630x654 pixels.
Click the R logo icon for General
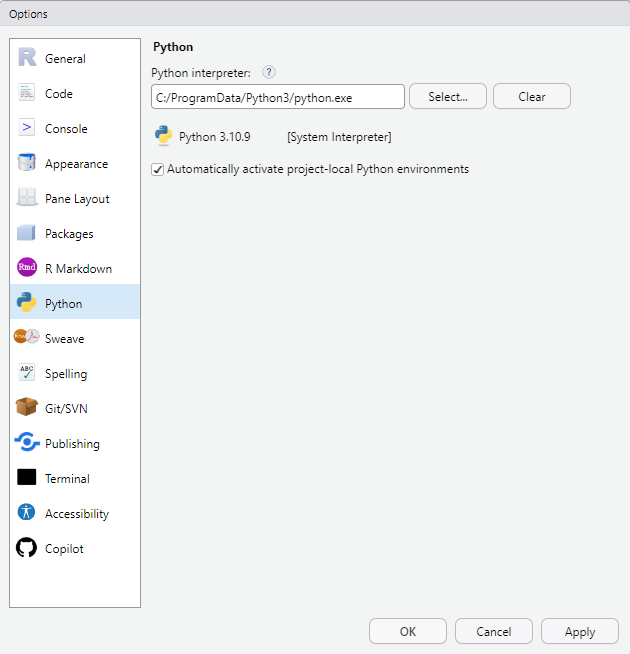point(27,58)
